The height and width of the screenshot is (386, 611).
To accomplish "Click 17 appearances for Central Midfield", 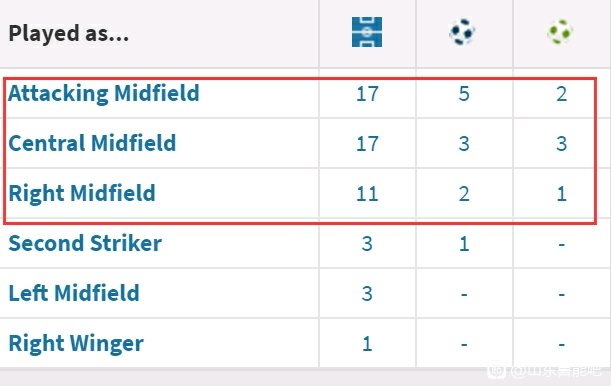I will (367, 144).
